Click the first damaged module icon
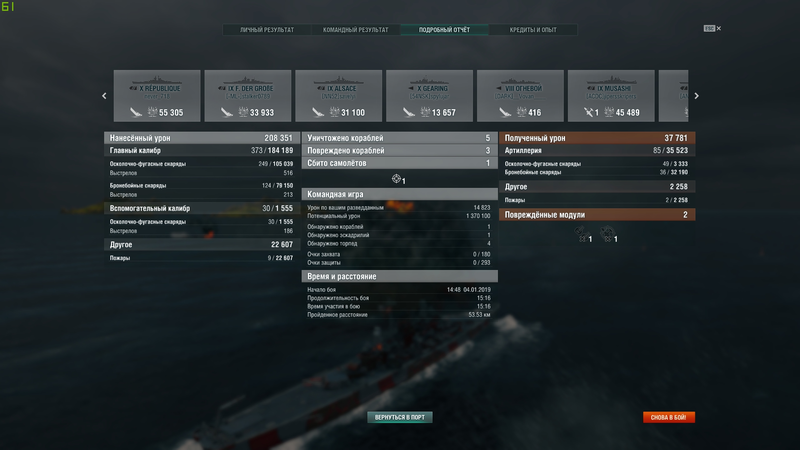The width and height of the screenshot is (800, 450). pyautogui.click(x=581, y=234)
